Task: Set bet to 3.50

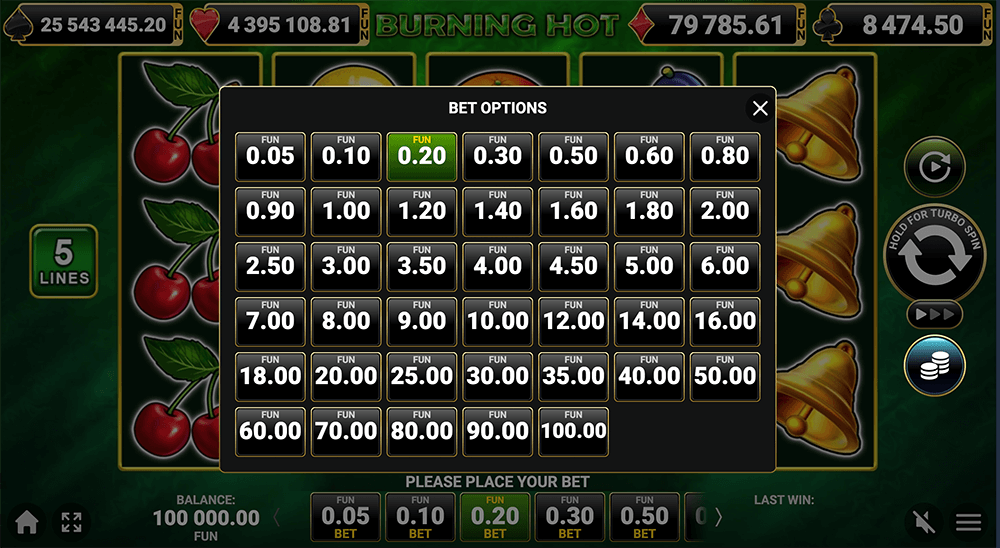Action: [422, 267]
